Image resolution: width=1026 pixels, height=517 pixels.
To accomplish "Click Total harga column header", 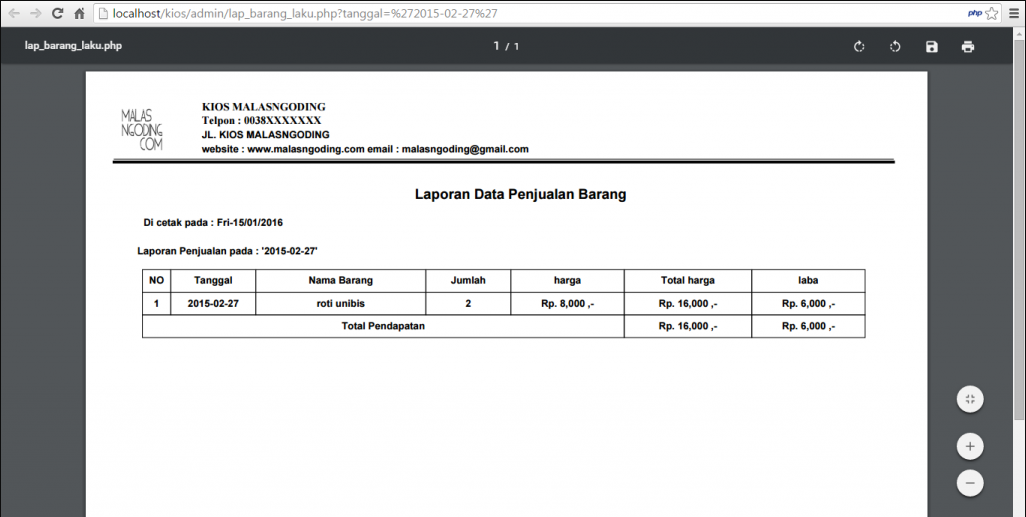I will click(x=688, y=281).
